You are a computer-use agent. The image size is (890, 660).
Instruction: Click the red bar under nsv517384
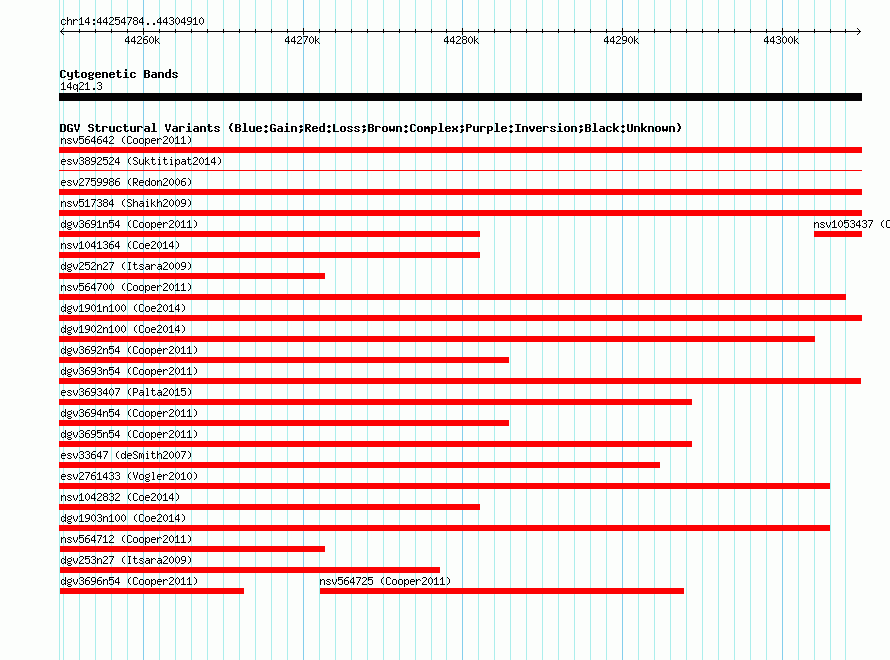click(460, 213)
